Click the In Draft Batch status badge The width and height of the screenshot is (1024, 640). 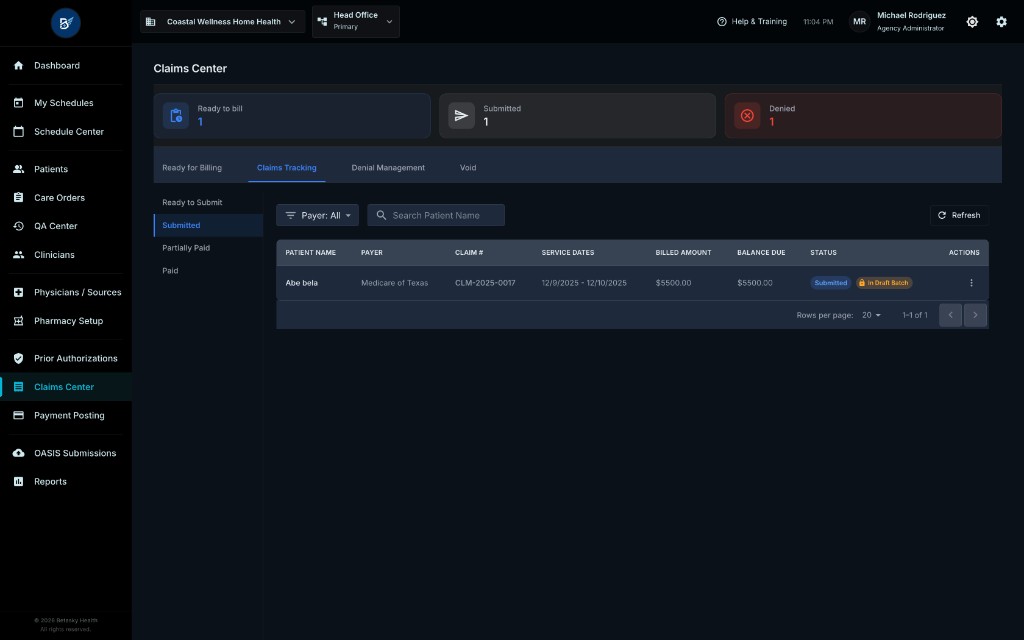(884, 283)
